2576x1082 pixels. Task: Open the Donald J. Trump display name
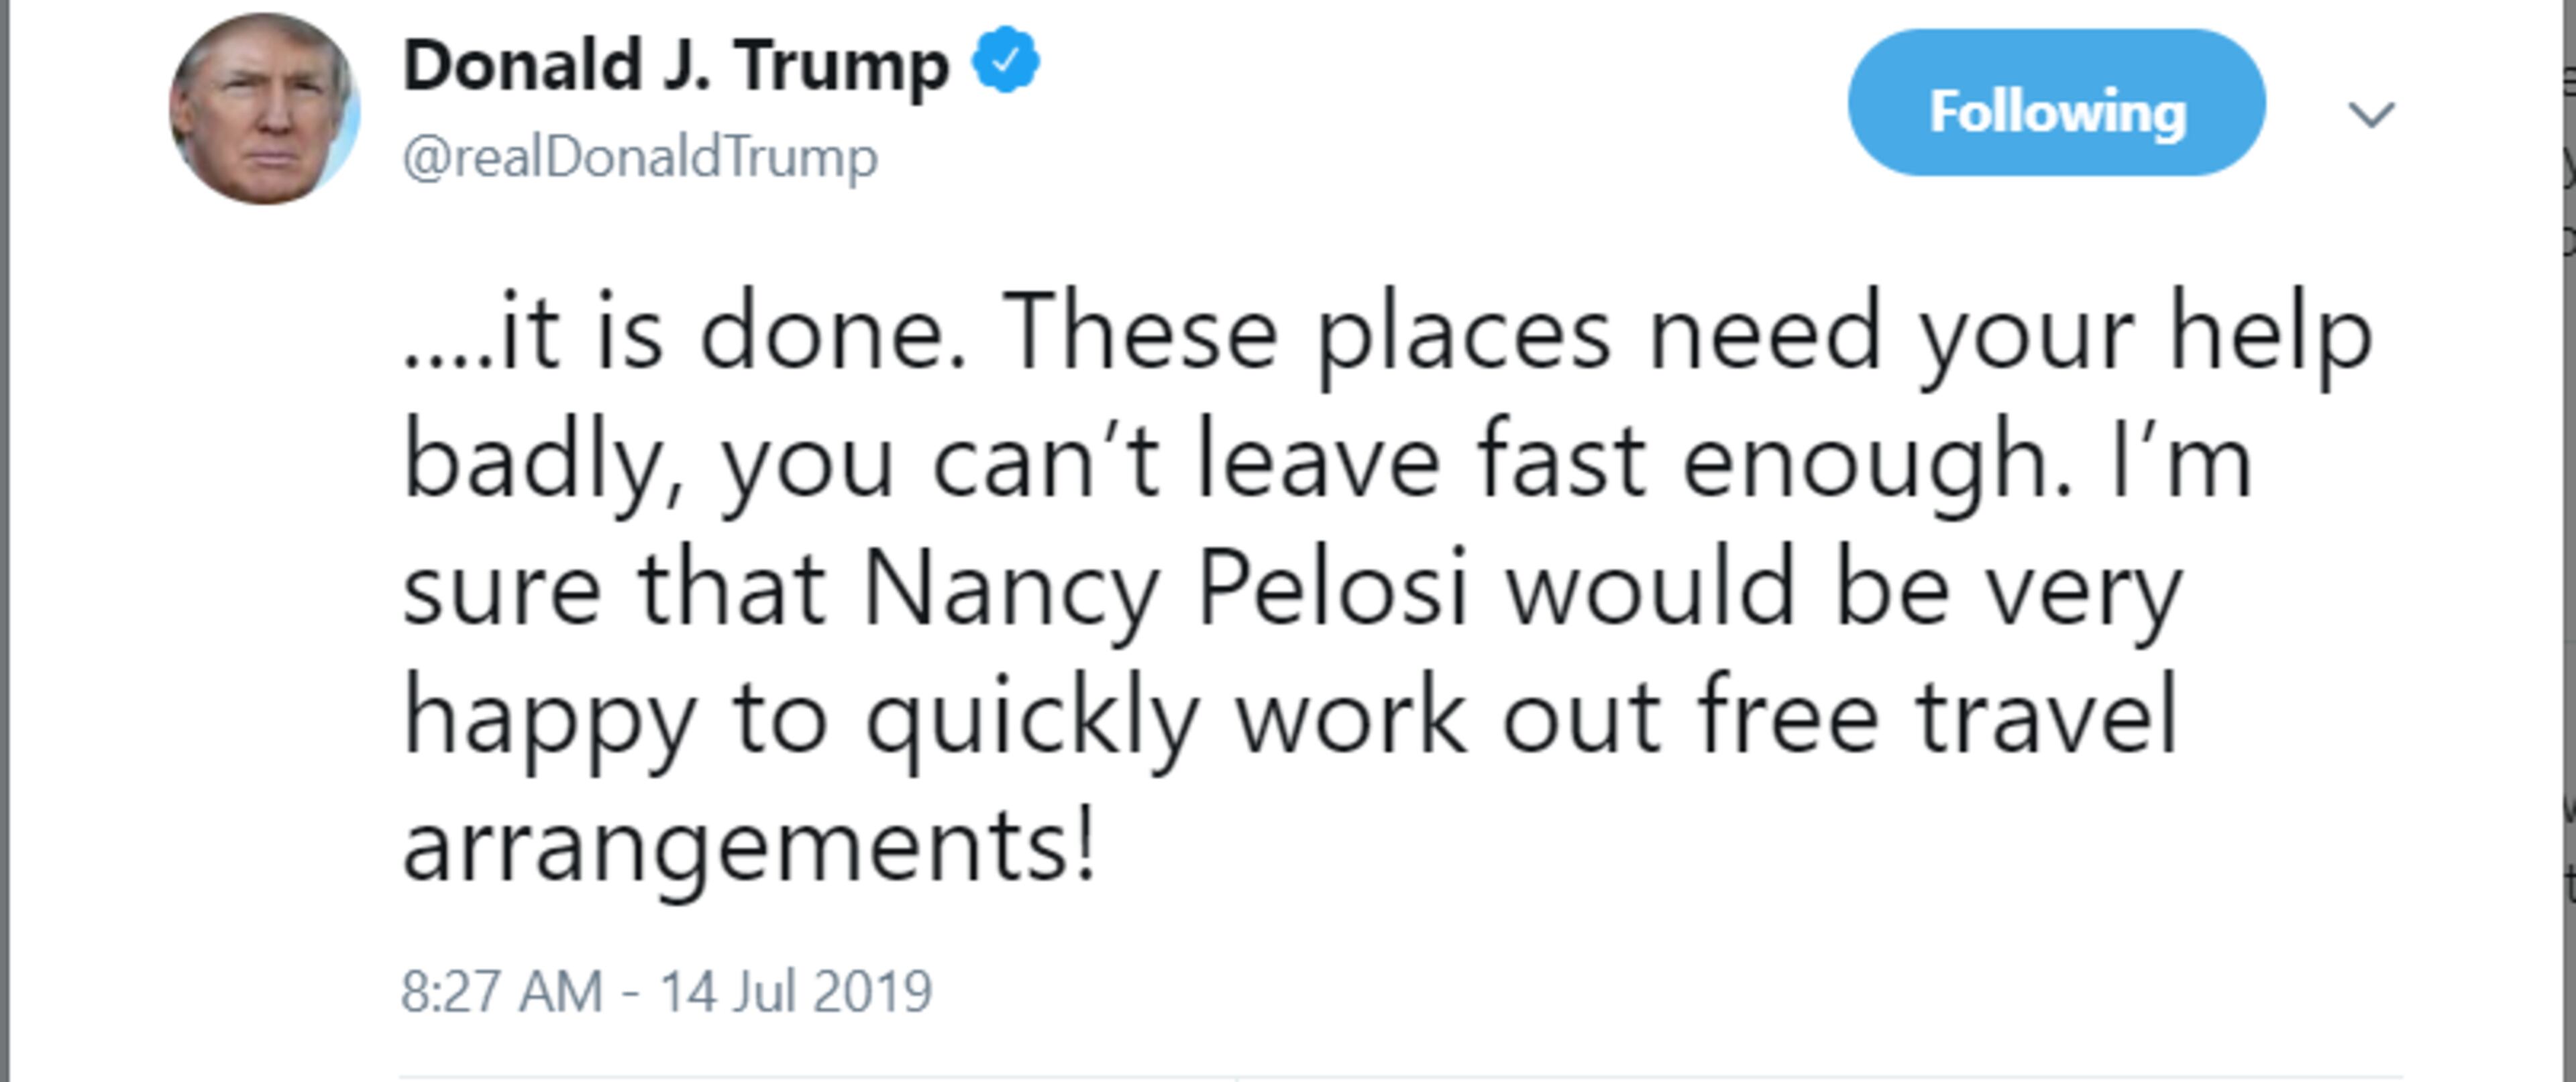[x=675, y=65]
